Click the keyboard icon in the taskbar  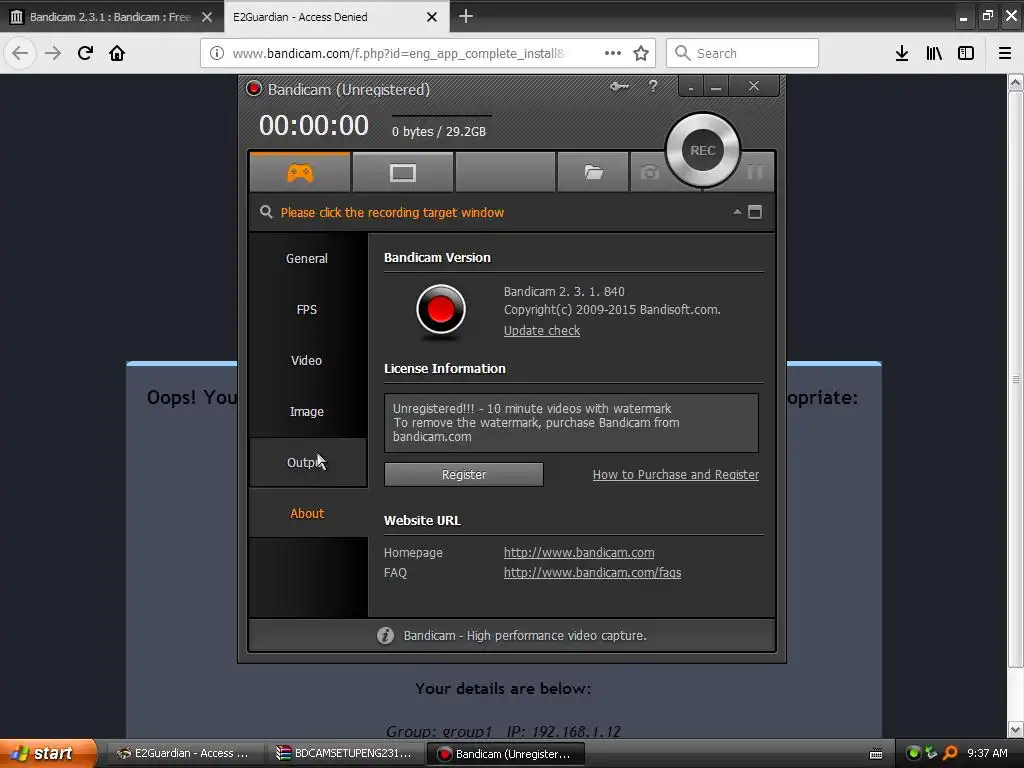click(876, 754)
